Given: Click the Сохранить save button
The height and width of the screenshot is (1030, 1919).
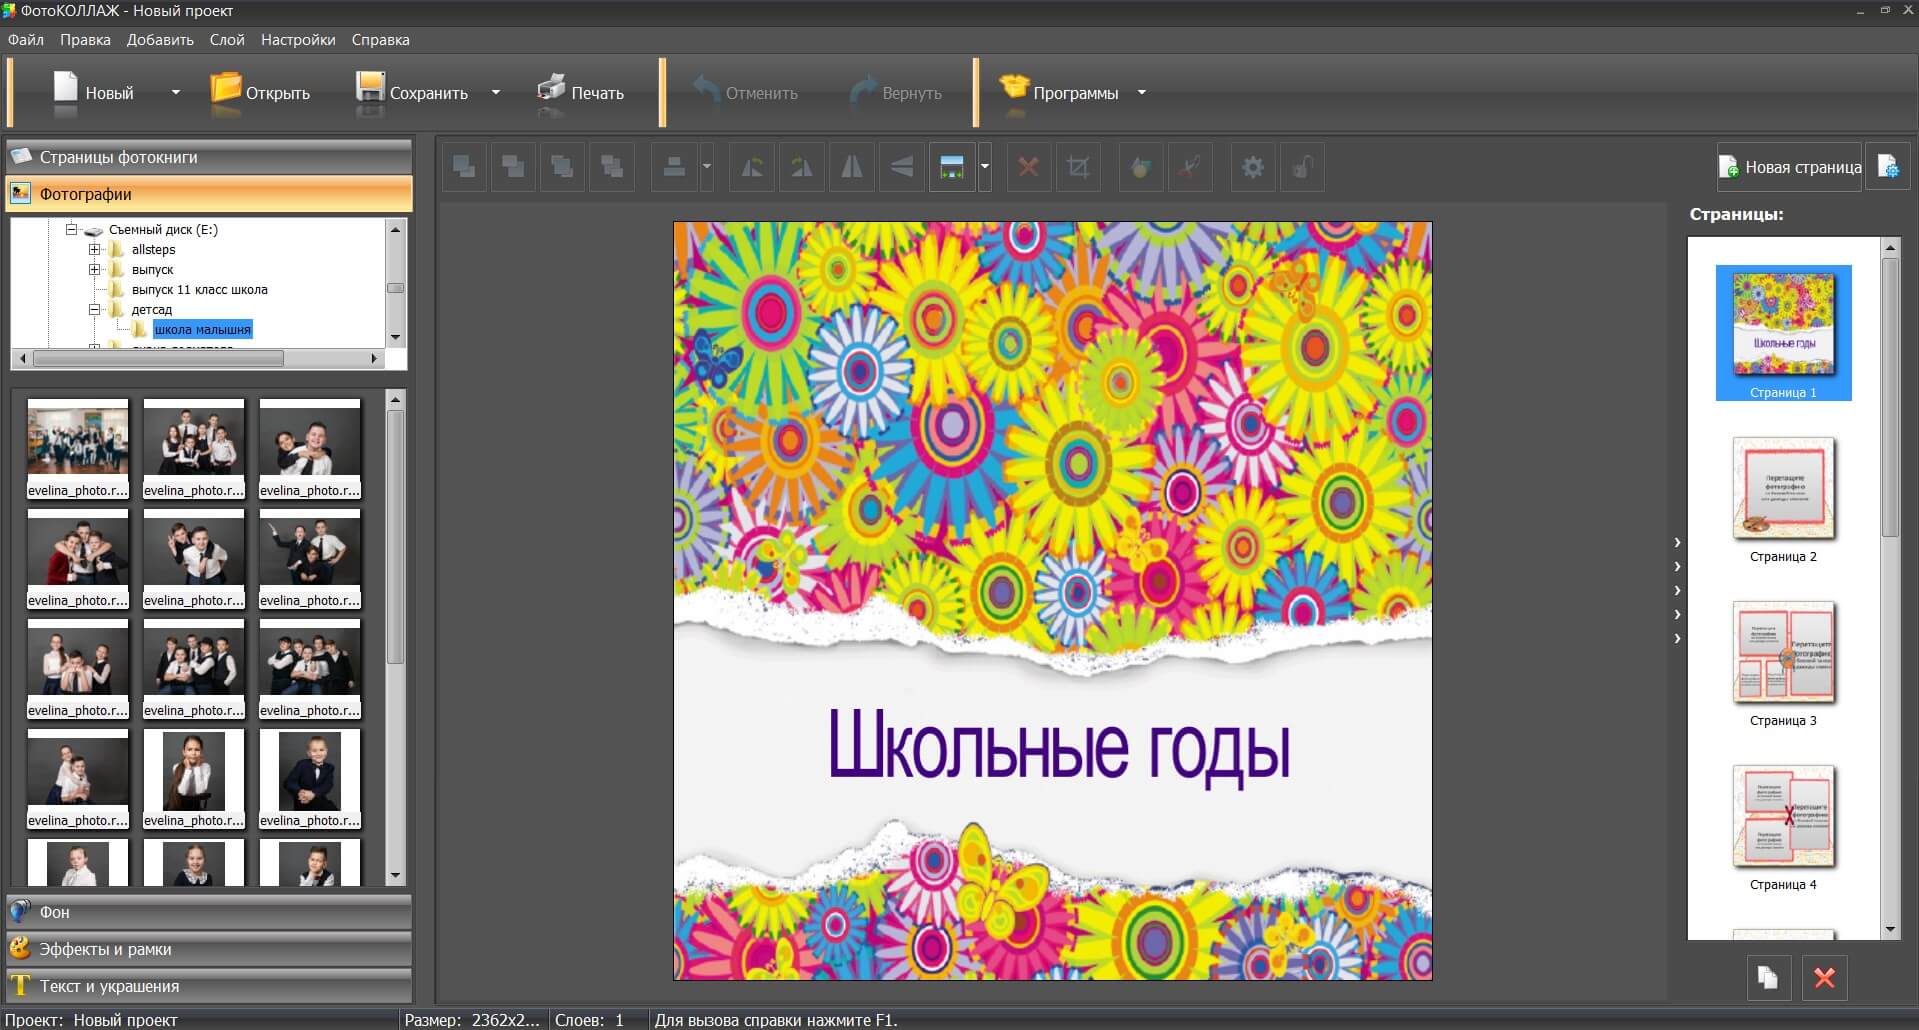Looking at the screenshot, I should pos(412,92).
